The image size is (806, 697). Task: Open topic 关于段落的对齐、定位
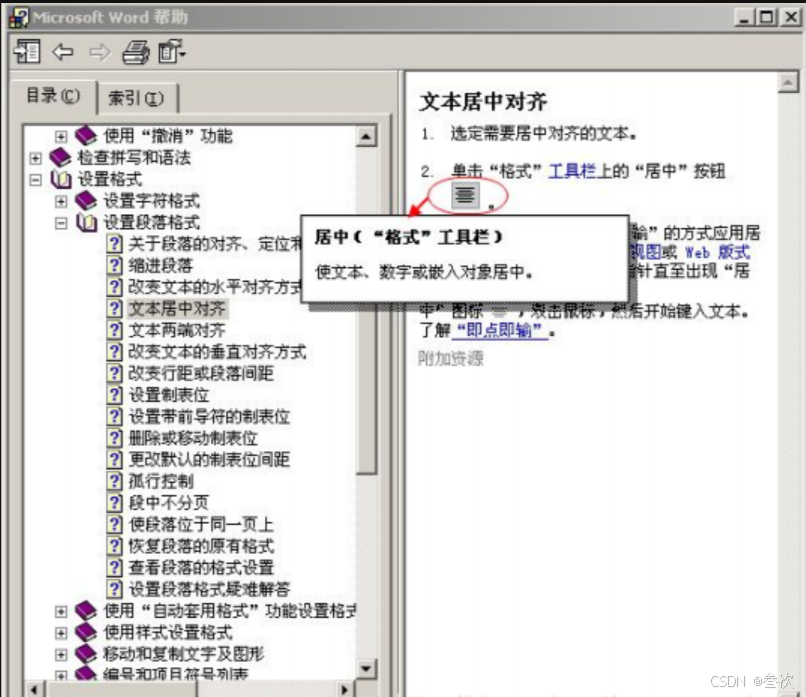tap(214, 244)
